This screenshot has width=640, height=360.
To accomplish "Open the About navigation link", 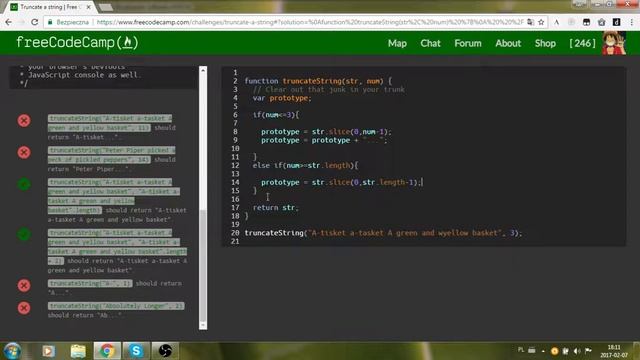I will click(508, 43).
